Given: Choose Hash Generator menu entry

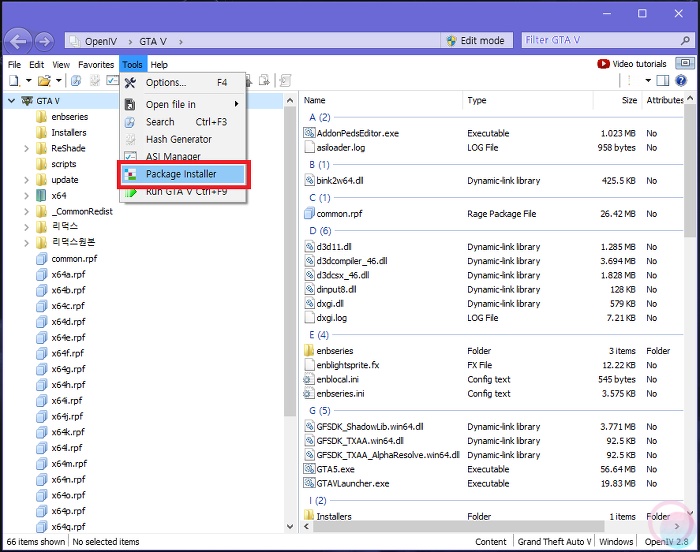Looking at the screenshot, I should pos(183,139).
